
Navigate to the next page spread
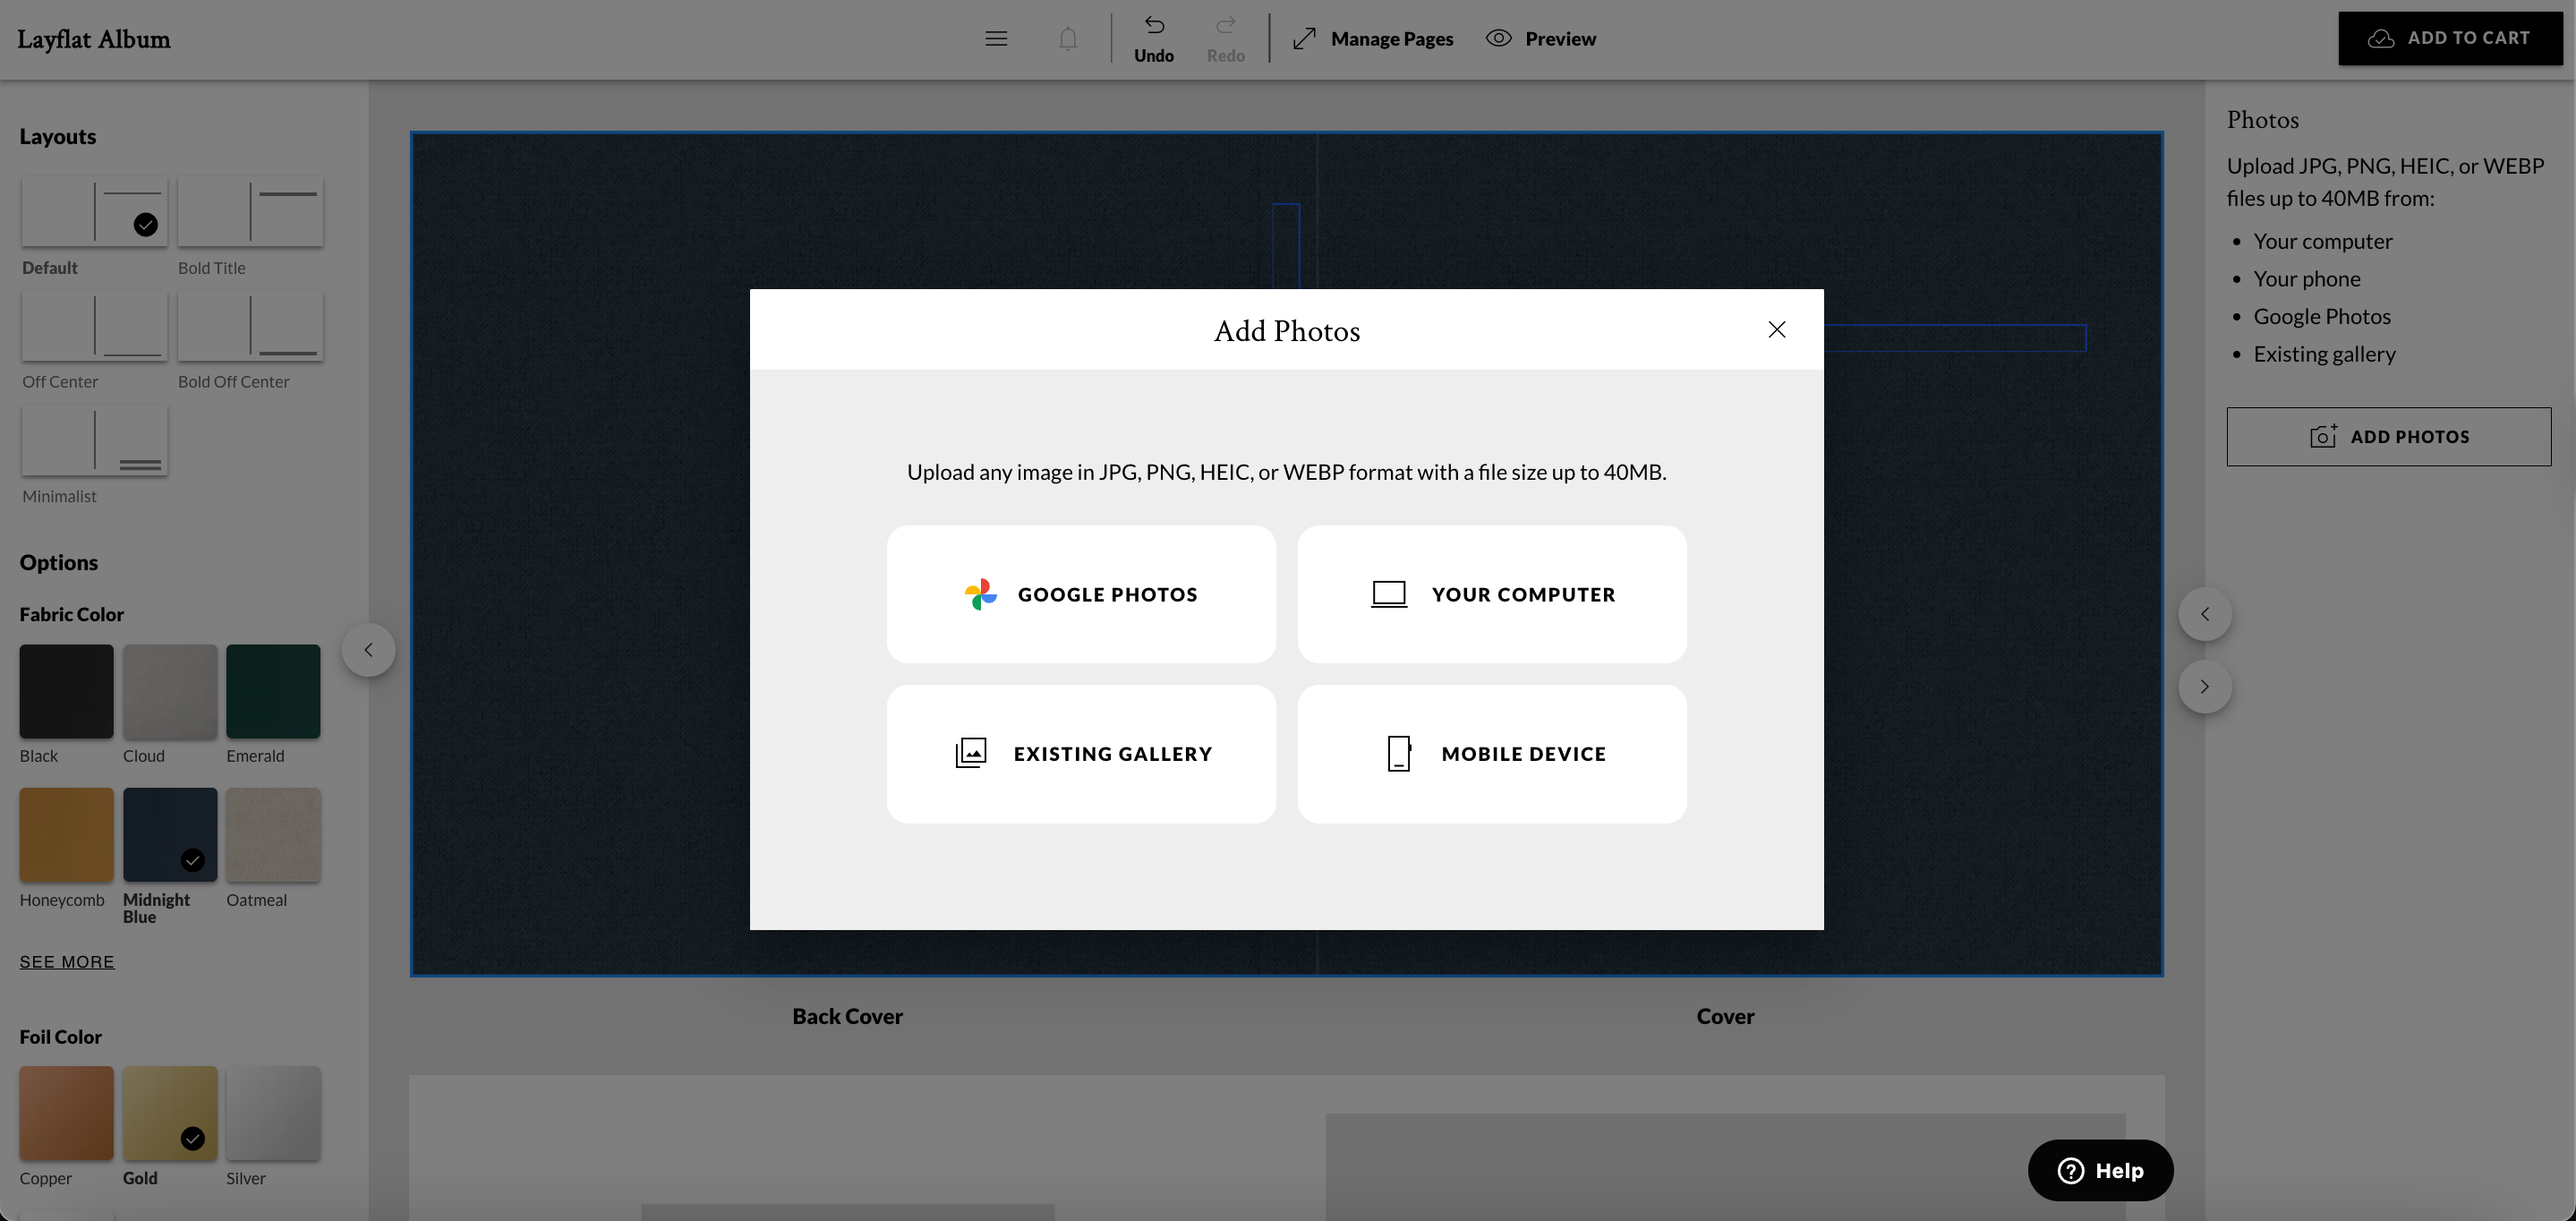pyautogui.click(x=2205, y=686)
